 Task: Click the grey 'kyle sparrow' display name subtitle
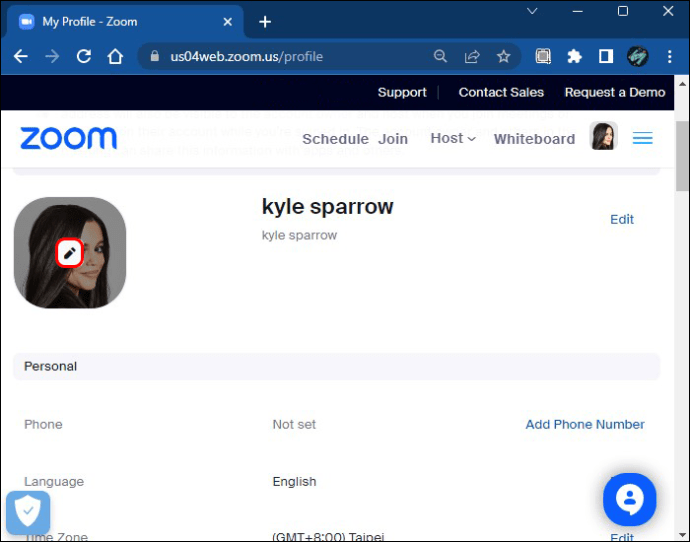pyautogui.click(x=299, y=235)
